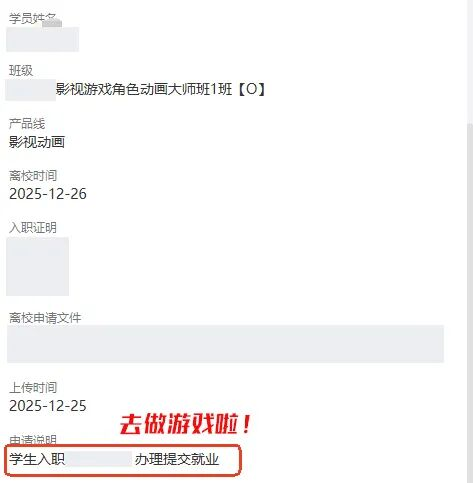The height and width of the screenshot is (483, 473).
Task: Open the 入职证明 image thumbnail
Action: click(38, 266)
